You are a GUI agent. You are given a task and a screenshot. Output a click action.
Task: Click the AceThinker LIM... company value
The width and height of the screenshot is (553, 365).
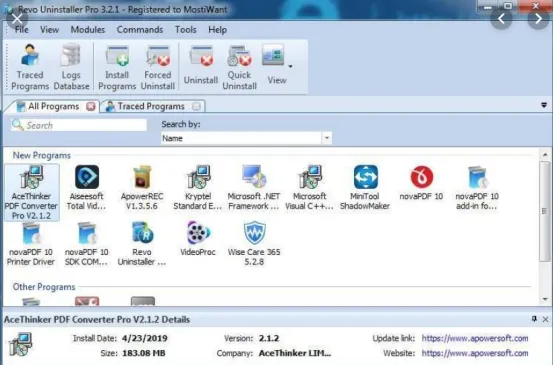coord(295,353)
